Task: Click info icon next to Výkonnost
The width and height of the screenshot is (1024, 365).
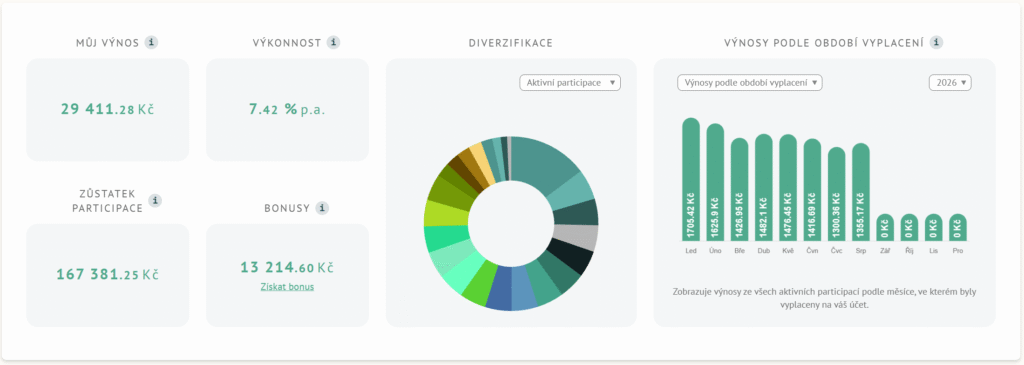Action: click(x=334, y=42)
